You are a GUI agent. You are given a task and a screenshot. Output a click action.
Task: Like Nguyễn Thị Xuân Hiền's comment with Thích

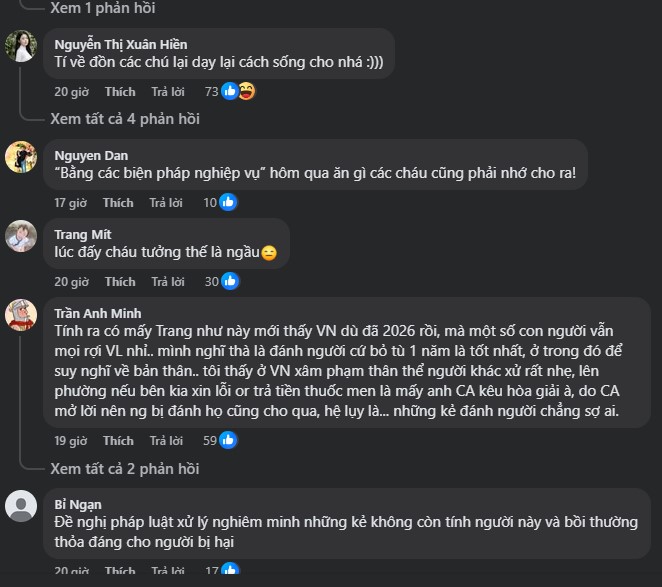pyautogui.click(x=120, y=92)
